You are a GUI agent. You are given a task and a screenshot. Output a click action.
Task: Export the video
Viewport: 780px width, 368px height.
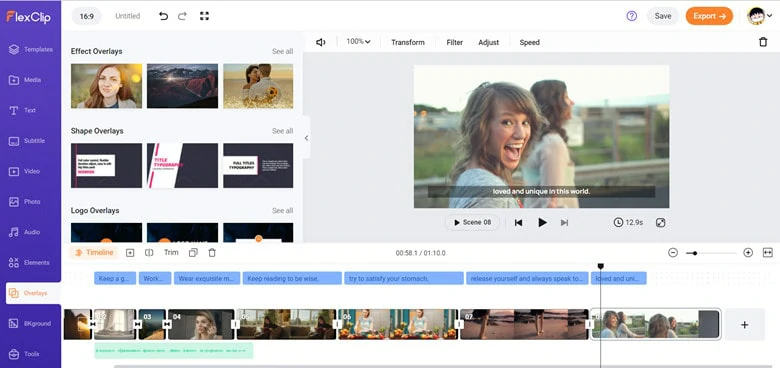click(709, 16)
